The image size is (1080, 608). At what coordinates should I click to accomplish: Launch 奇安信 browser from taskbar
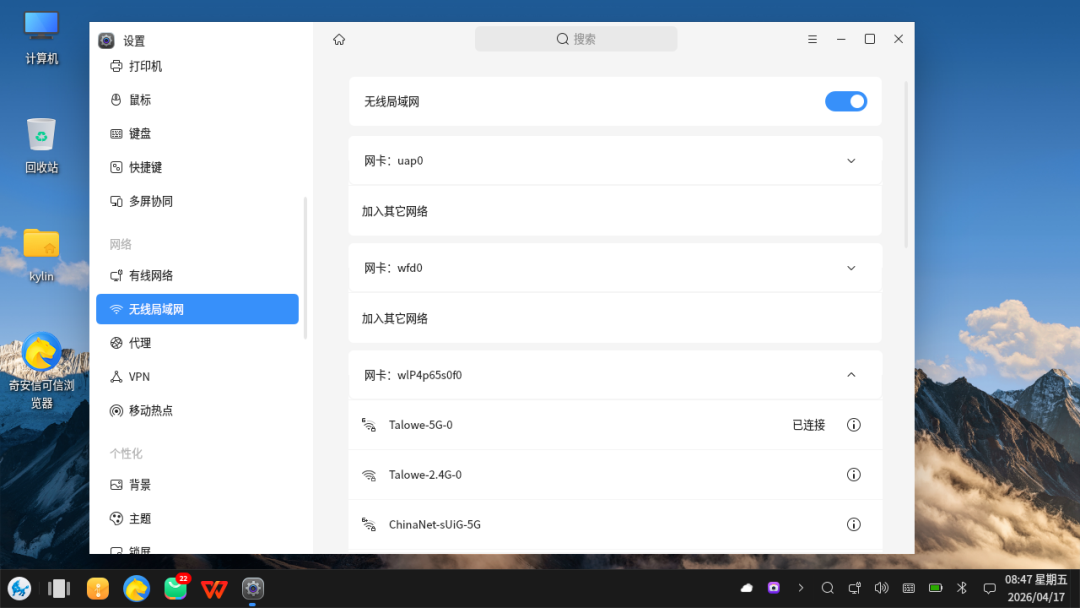(136, 589)
